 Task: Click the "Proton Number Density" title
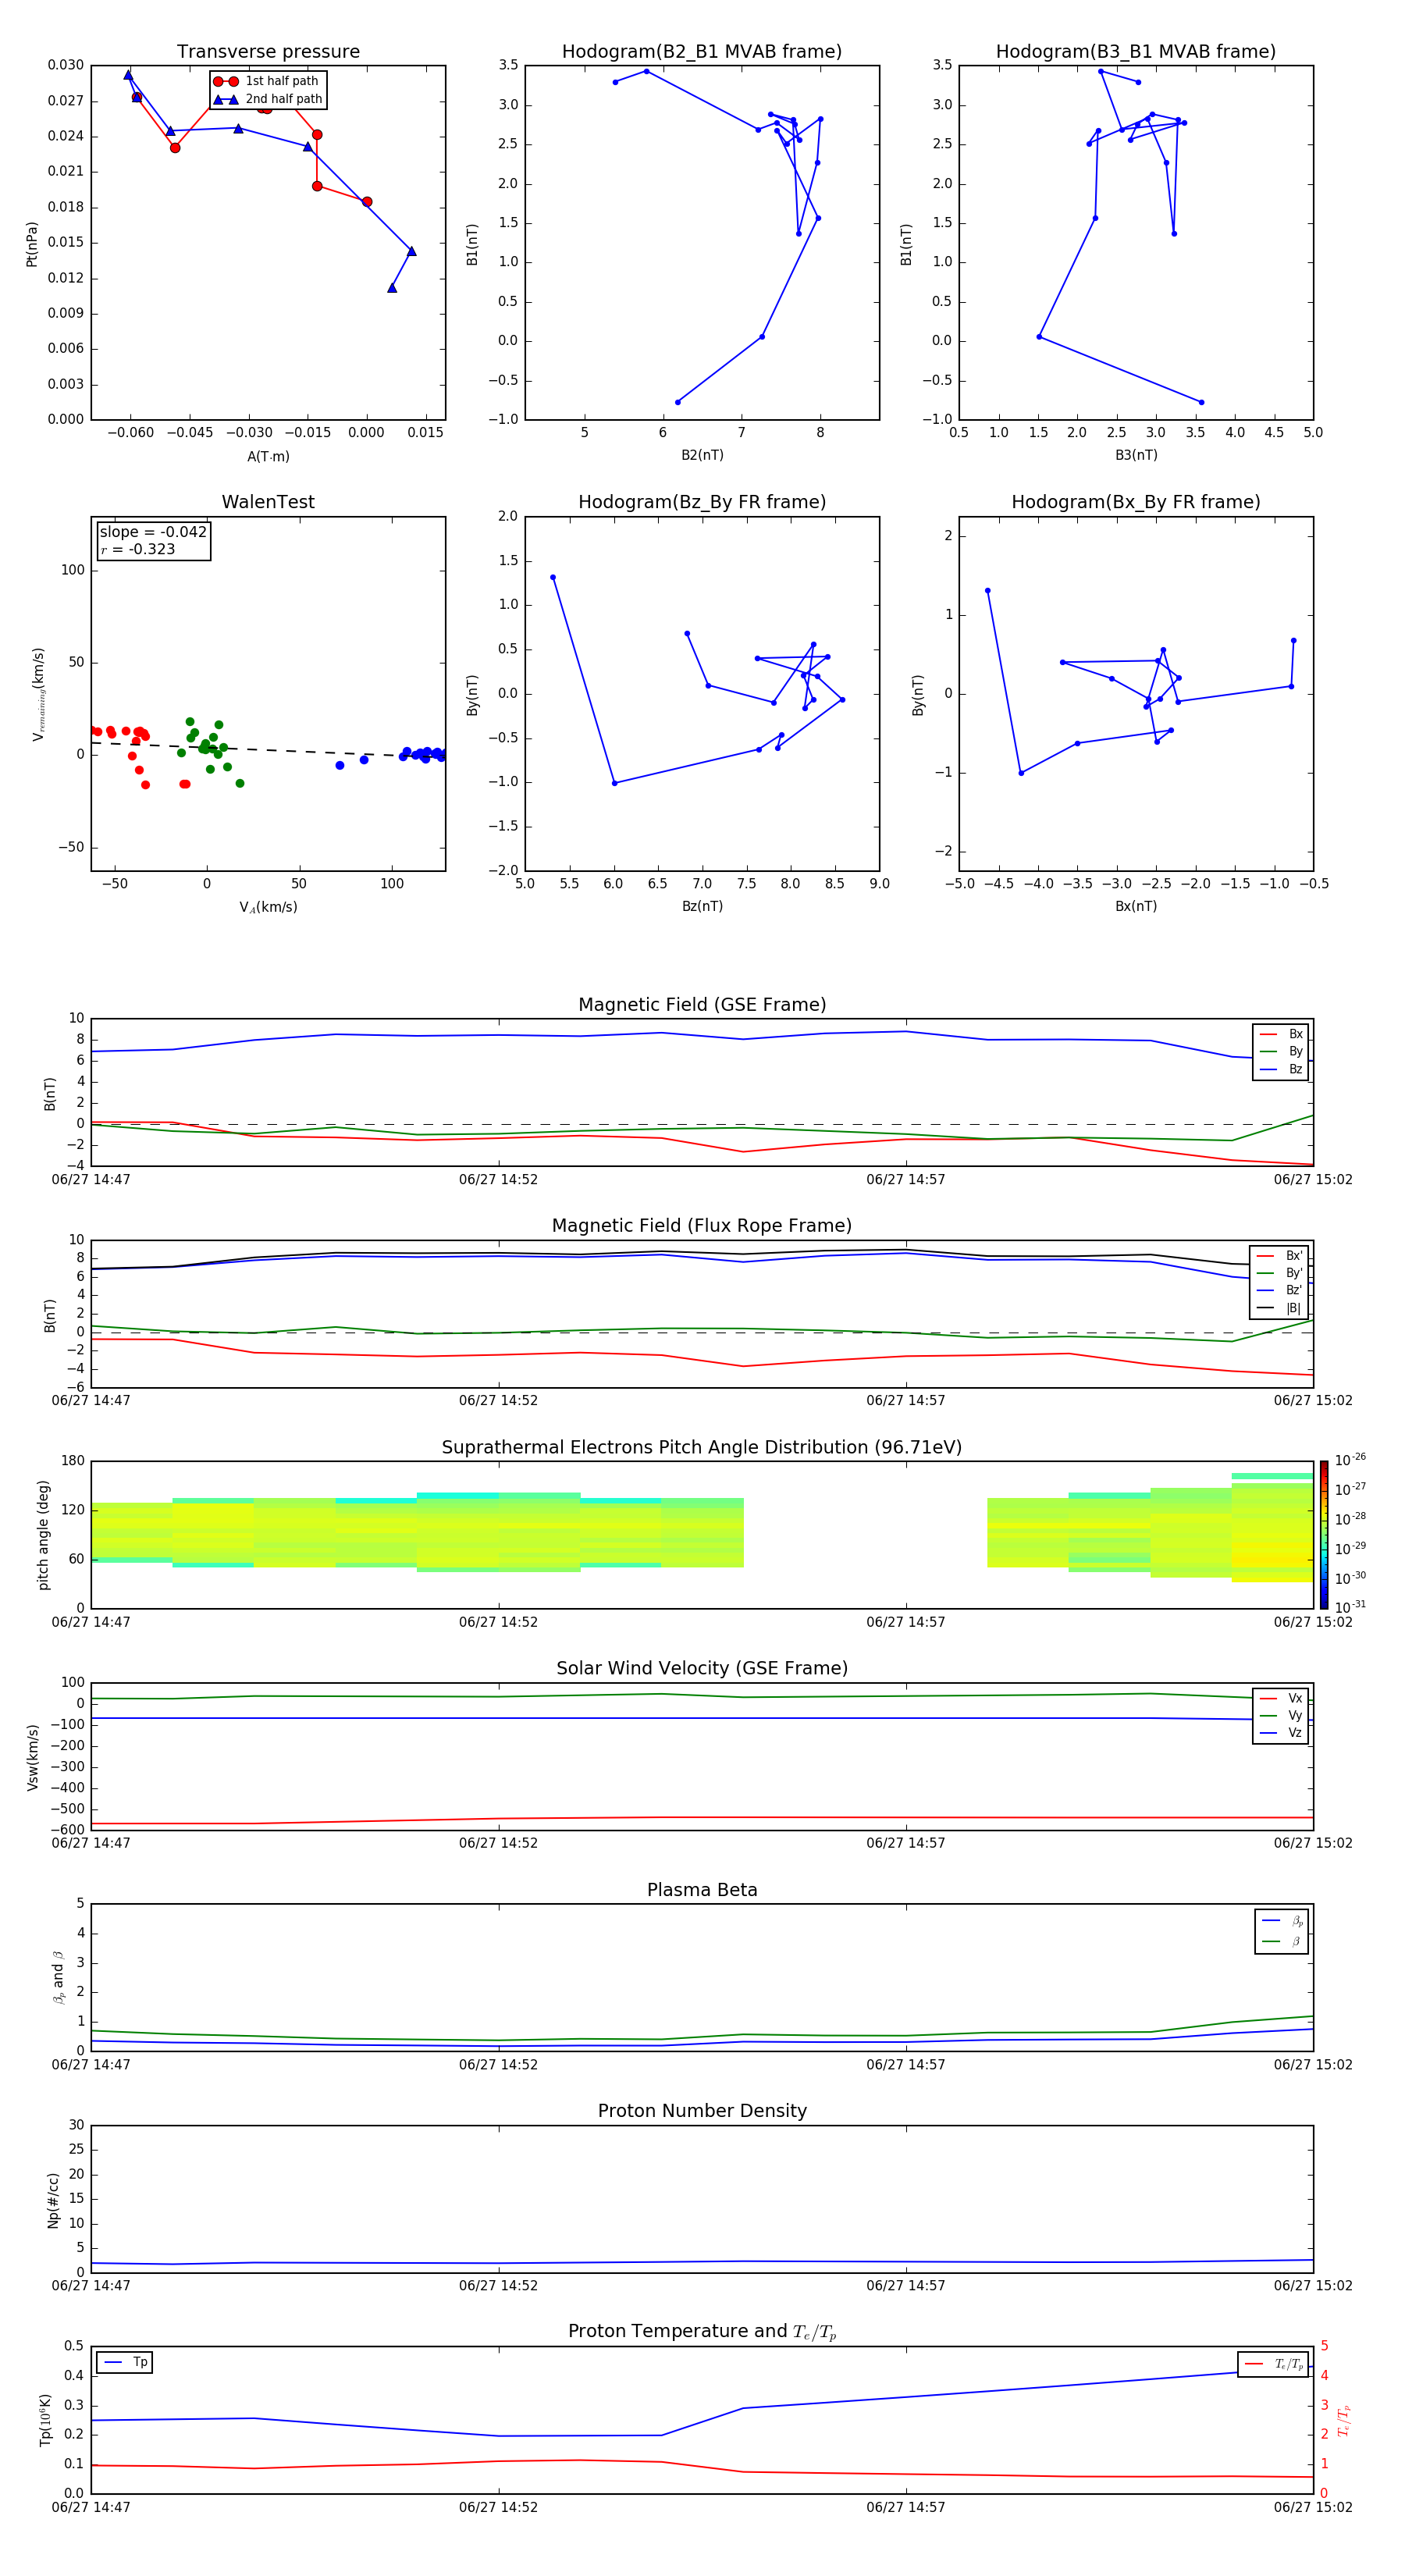coord(702,2111)
